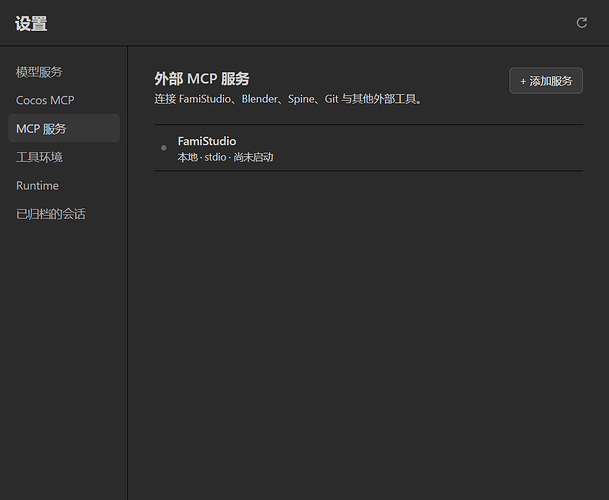Click the description mentioning Blender and Spine
The image size is (609, 500).
click(288, 99)
